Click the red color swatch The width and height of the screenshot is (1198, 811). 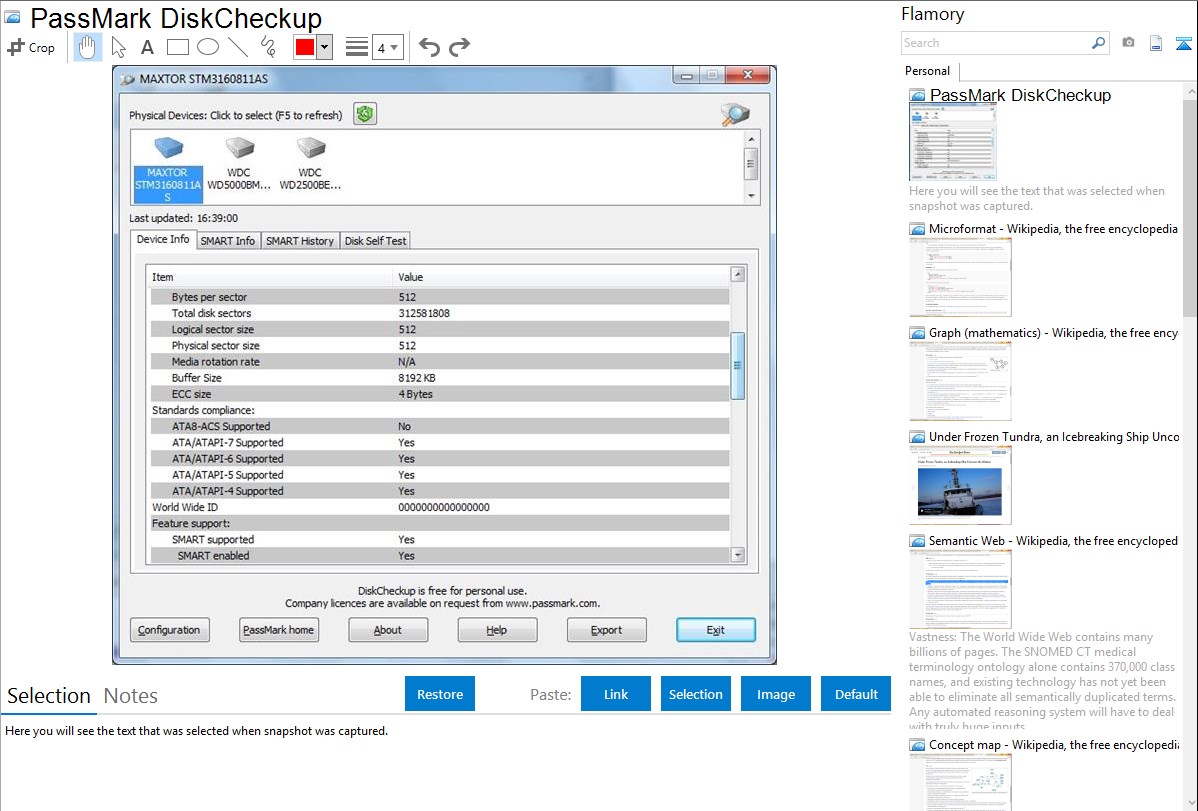coord(305,47)
